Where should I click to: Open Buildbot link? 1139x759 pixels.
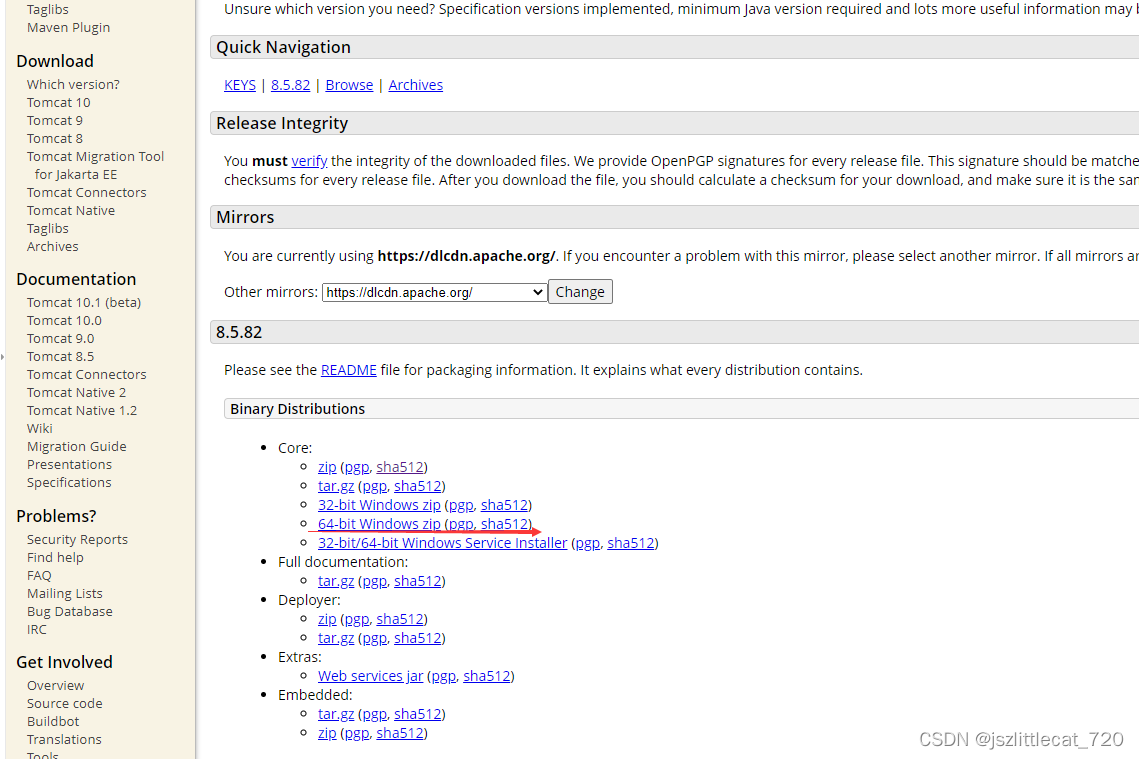[53, 721]
